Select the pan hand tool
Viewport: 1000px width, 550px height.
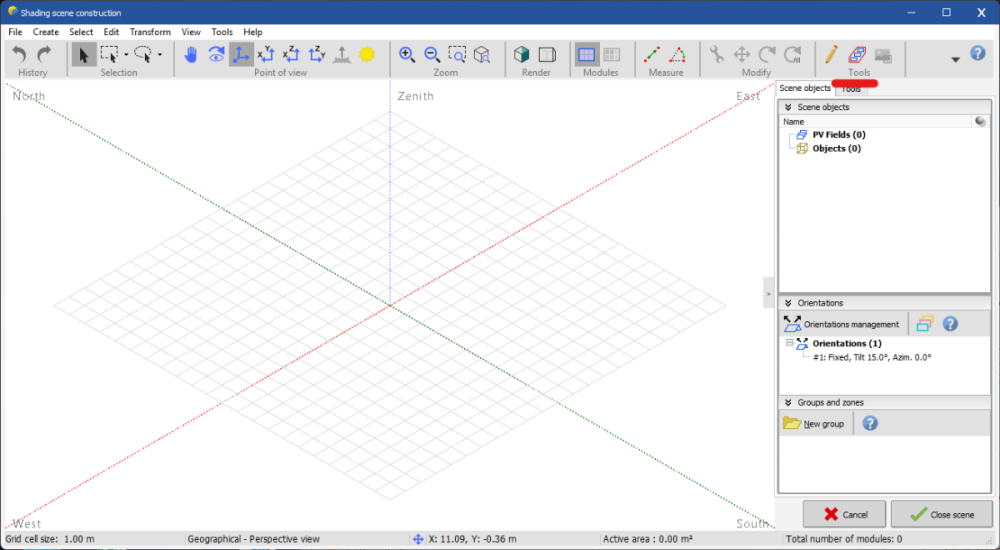tap(191, 55)
